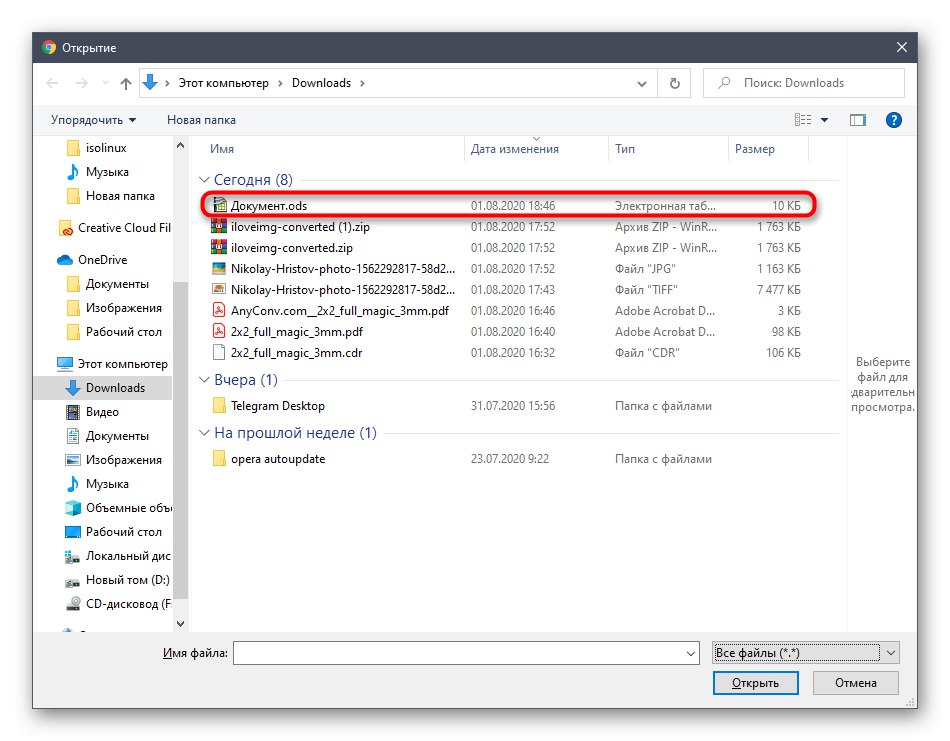Show the preview pane icon

click(x=857, y=119)
